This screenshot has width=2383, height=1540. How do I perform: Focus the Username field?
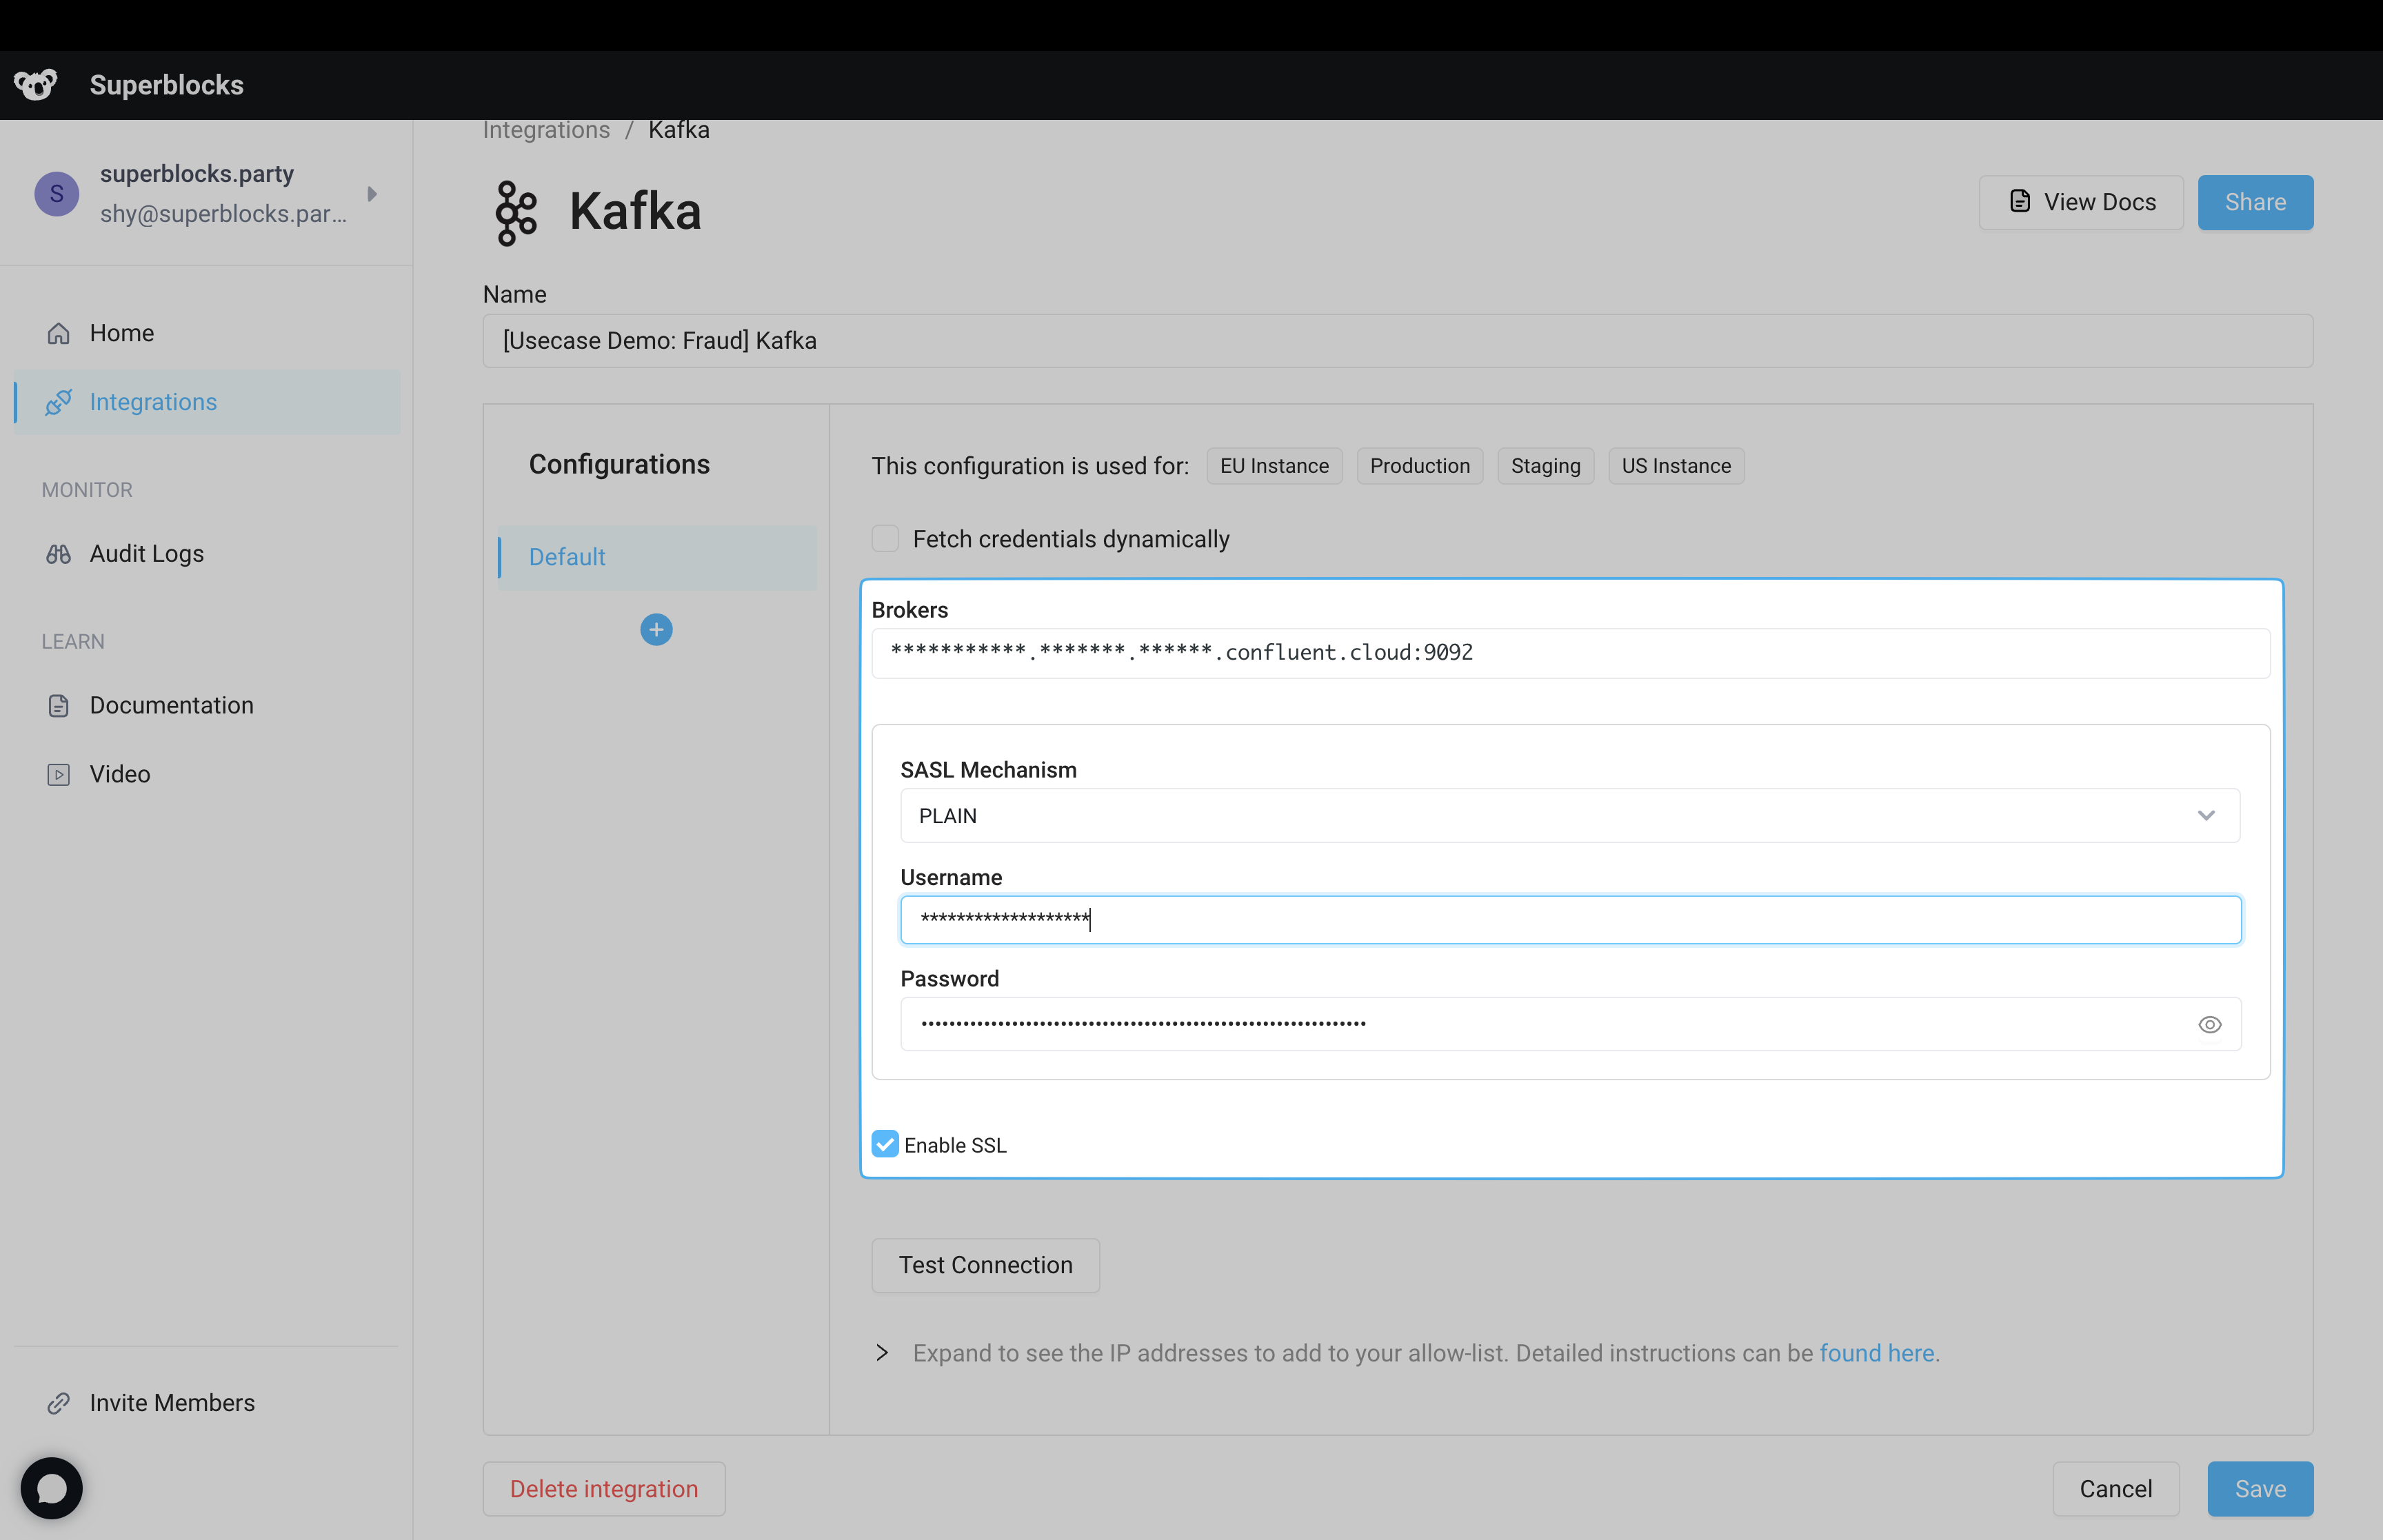[x=1571, y=920]
